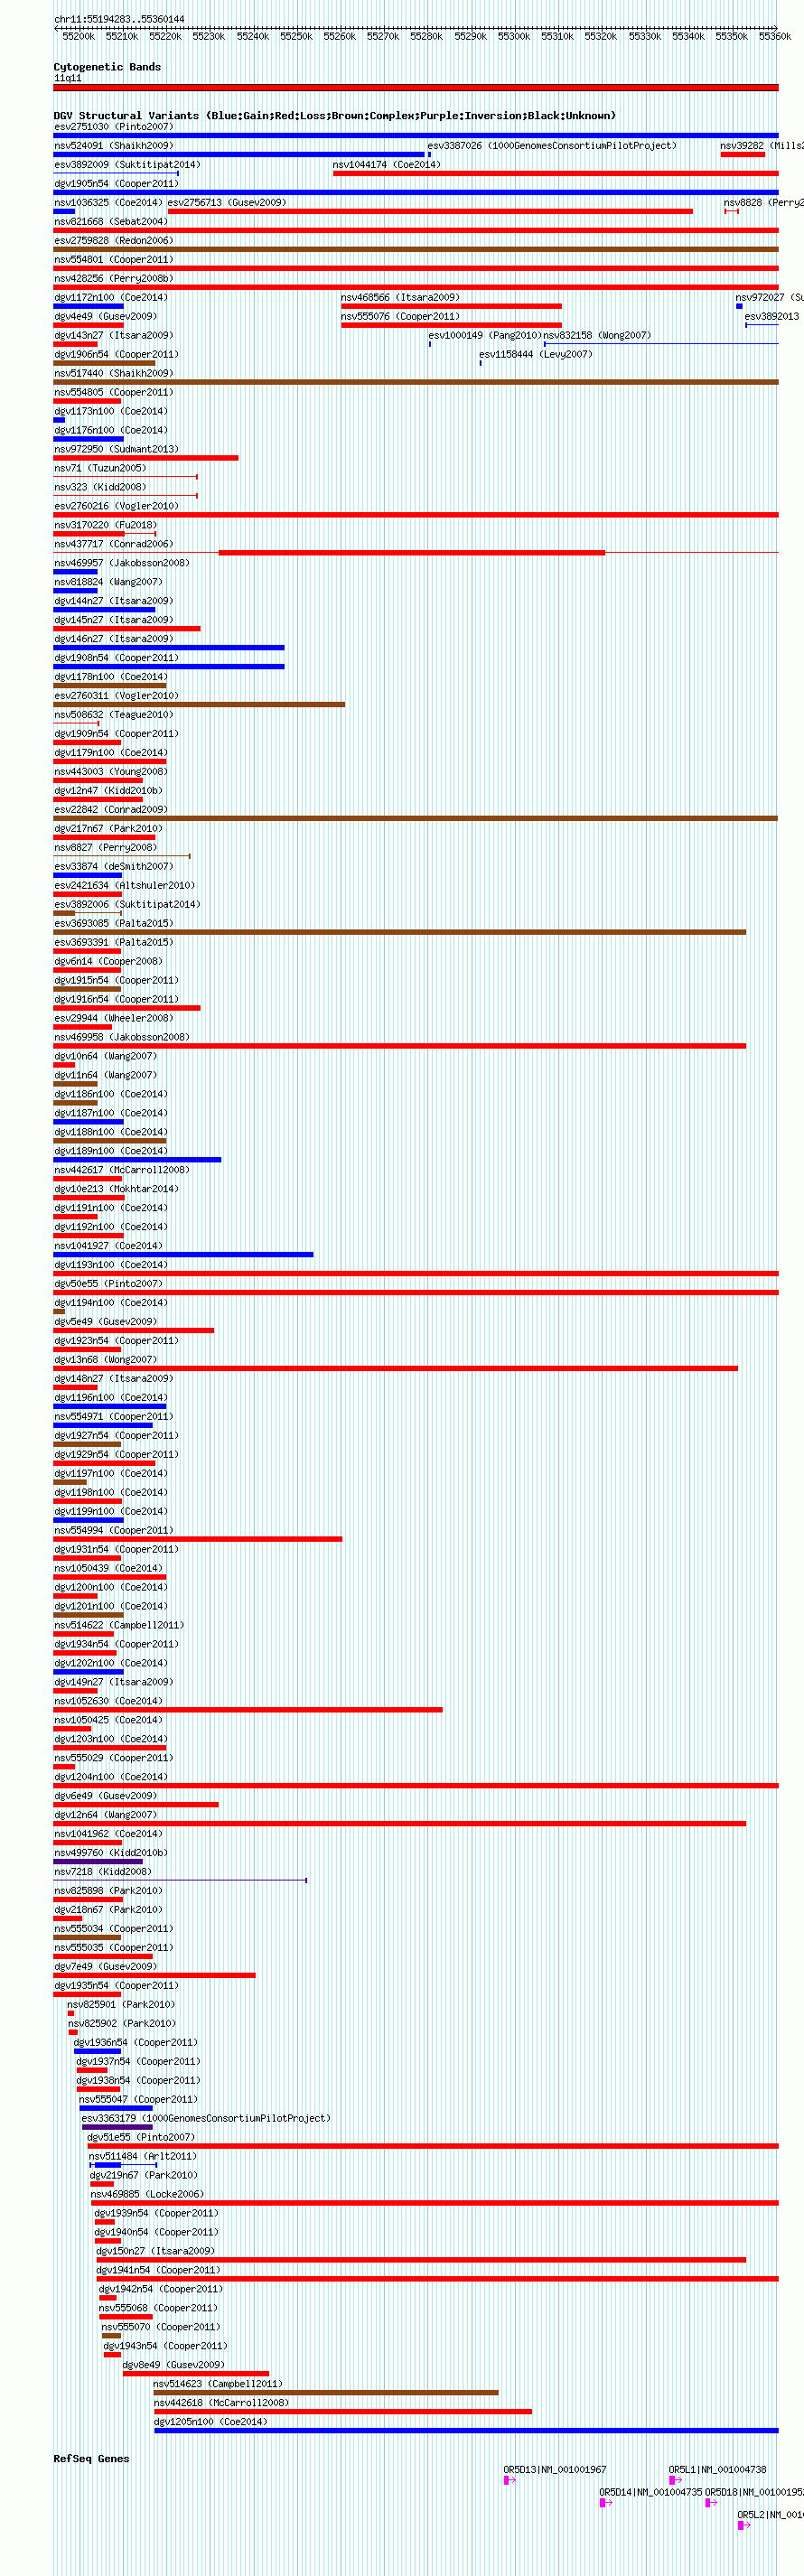This screenshot has width=804, height=2576.
Task: Open variant nsv508632 (Teague2010)
Action: click(x=114, y=715)
